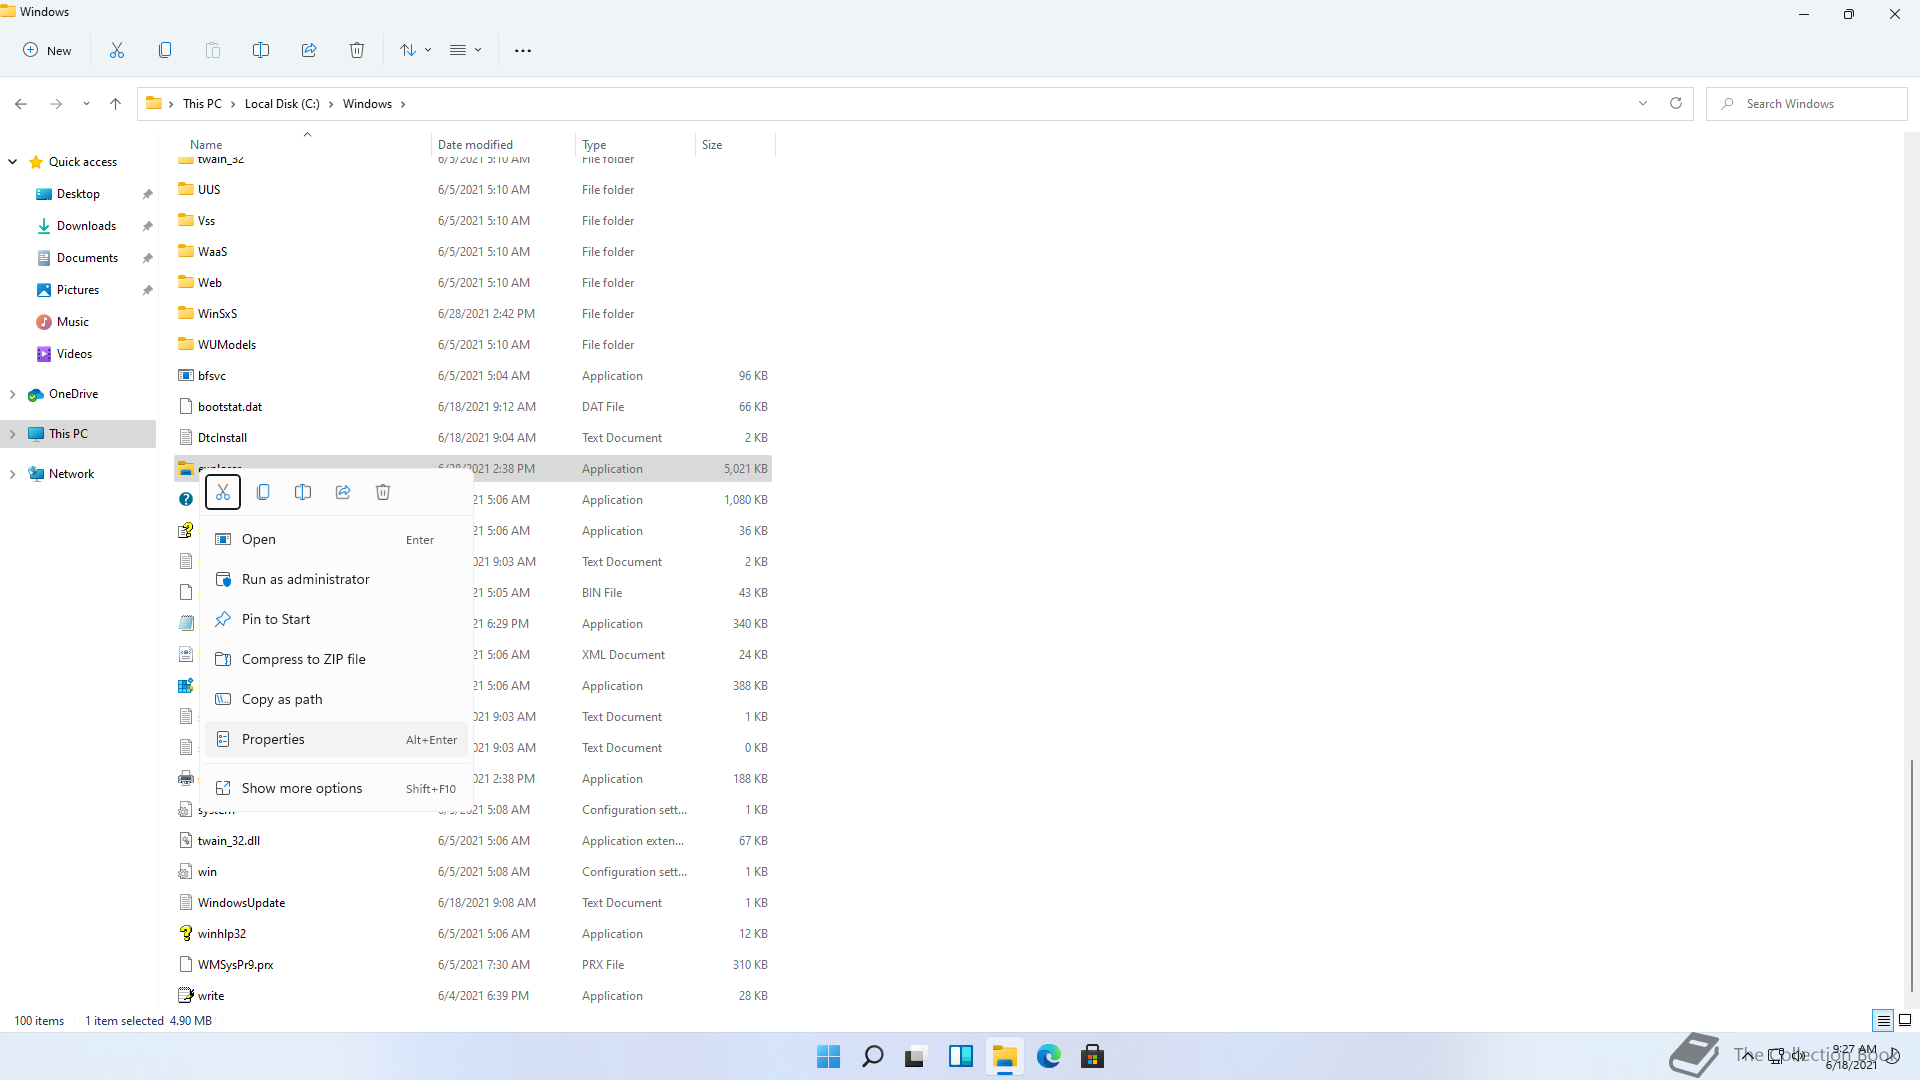Open Properties from the context menu

tap(336, 739)
